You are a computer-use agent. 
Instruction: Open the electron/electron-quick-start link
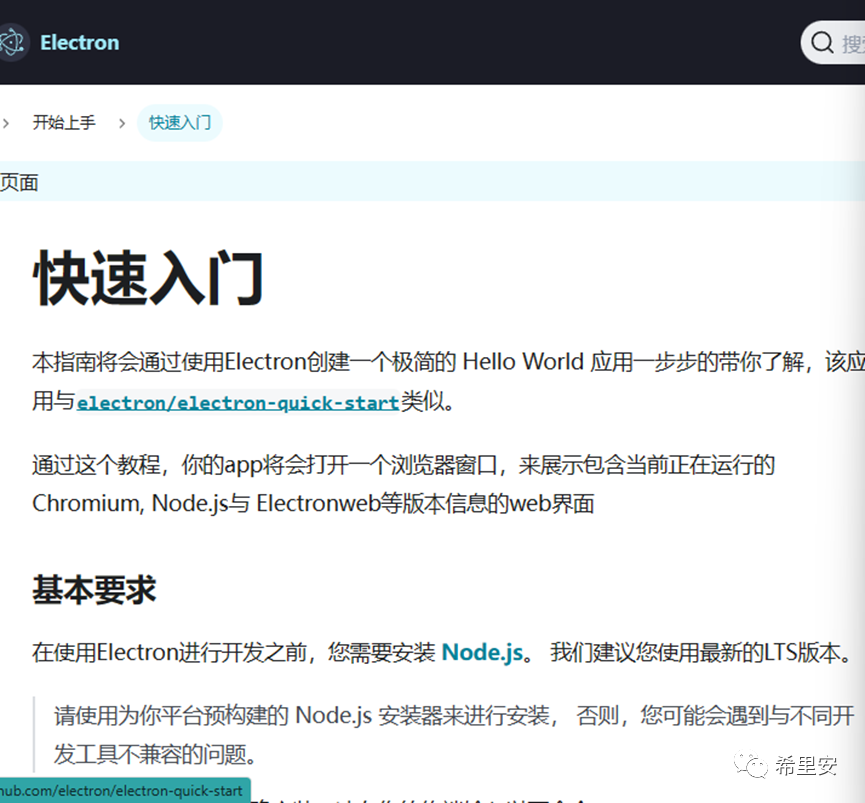tap(238, 402)
